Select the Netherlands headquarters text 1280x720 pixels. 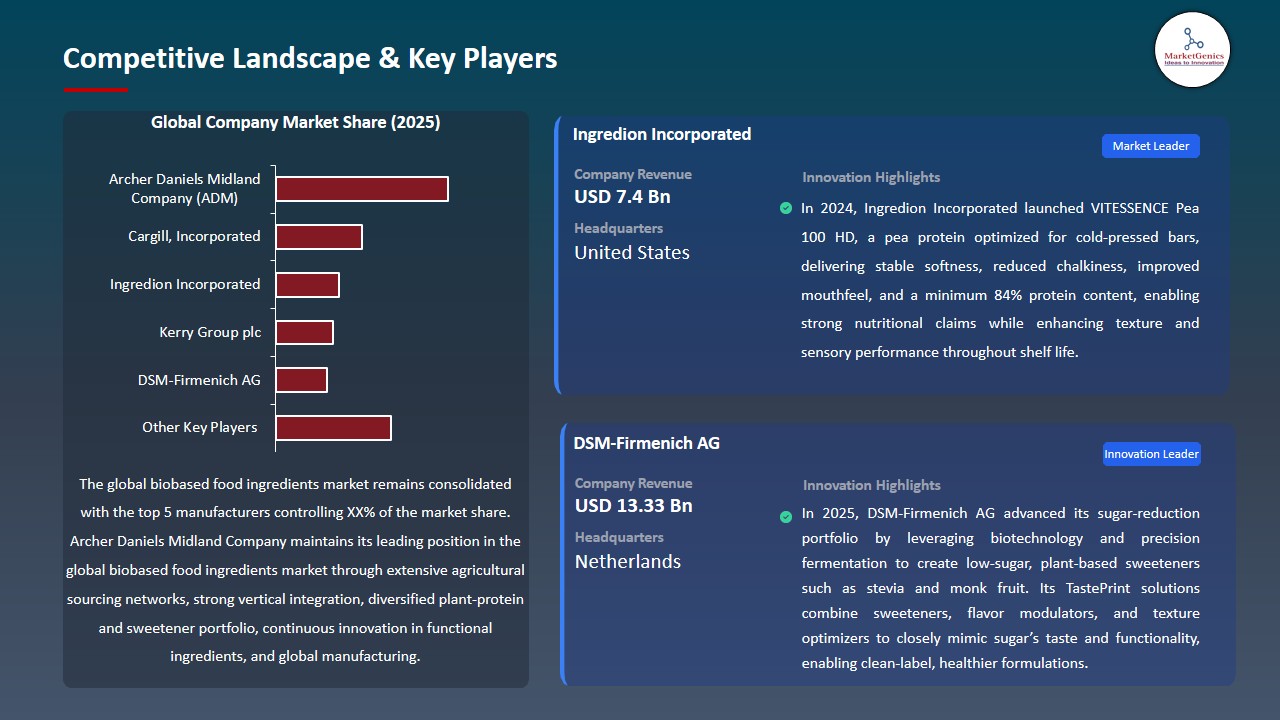click(627, 561)
